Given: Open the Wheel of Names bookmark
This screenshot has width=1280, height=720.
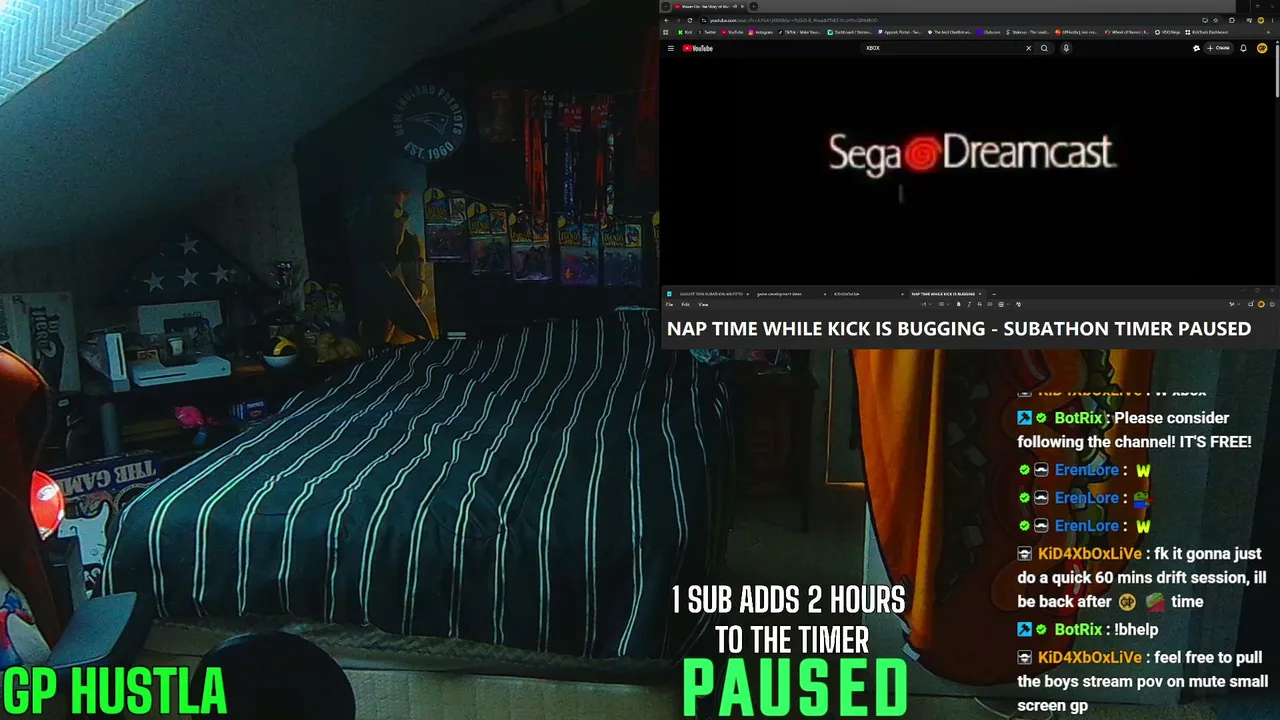Looking at the screenshot, I should point(1127,32).
